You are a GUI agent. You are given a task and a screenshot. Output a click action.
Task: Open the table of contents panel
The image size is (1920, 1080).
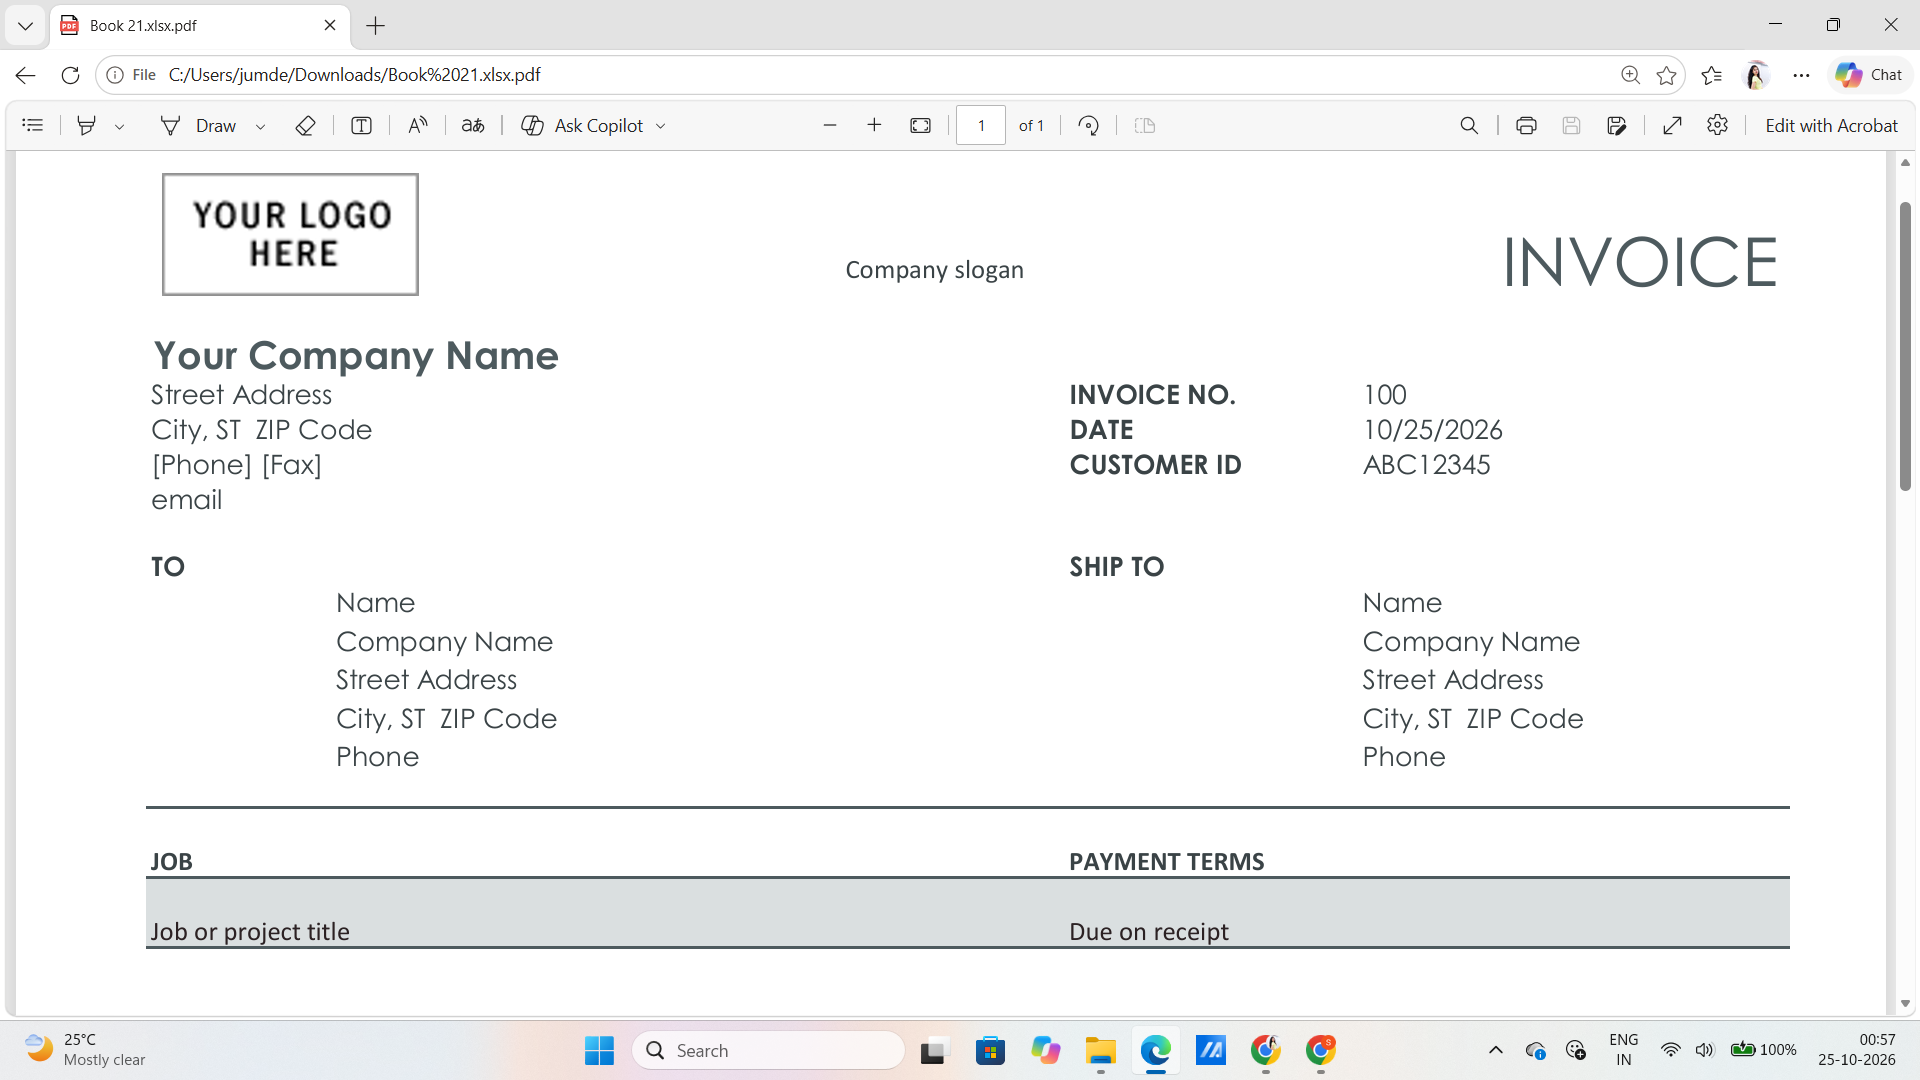33,125
